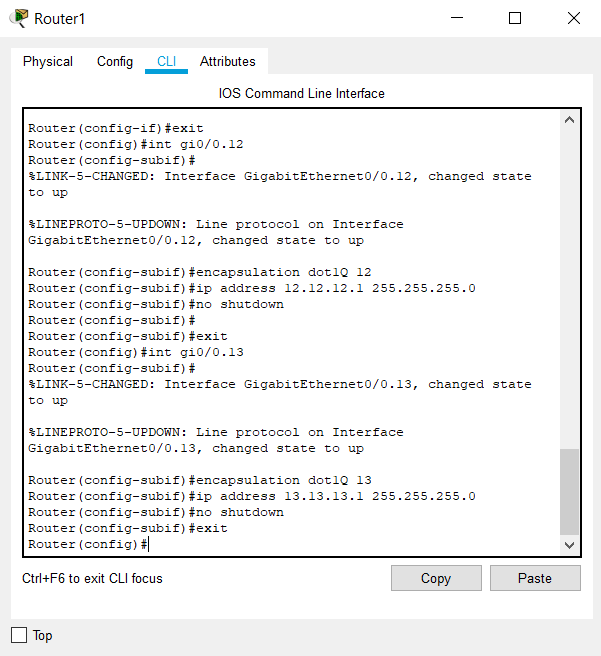Screen dimensions: 601x656
Task: Maximize the Router1 window
Action: [515, 18]
